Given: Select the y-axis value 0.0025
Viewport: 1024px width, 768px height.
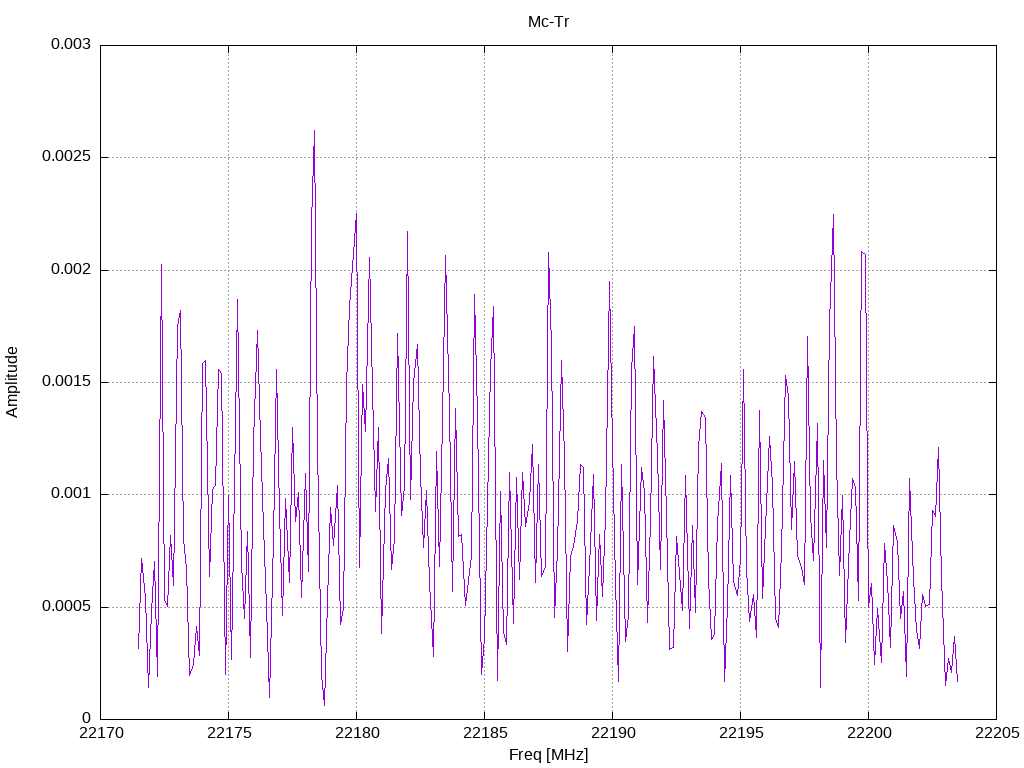Looking at the screenshot, I should (x=66, y=157).
